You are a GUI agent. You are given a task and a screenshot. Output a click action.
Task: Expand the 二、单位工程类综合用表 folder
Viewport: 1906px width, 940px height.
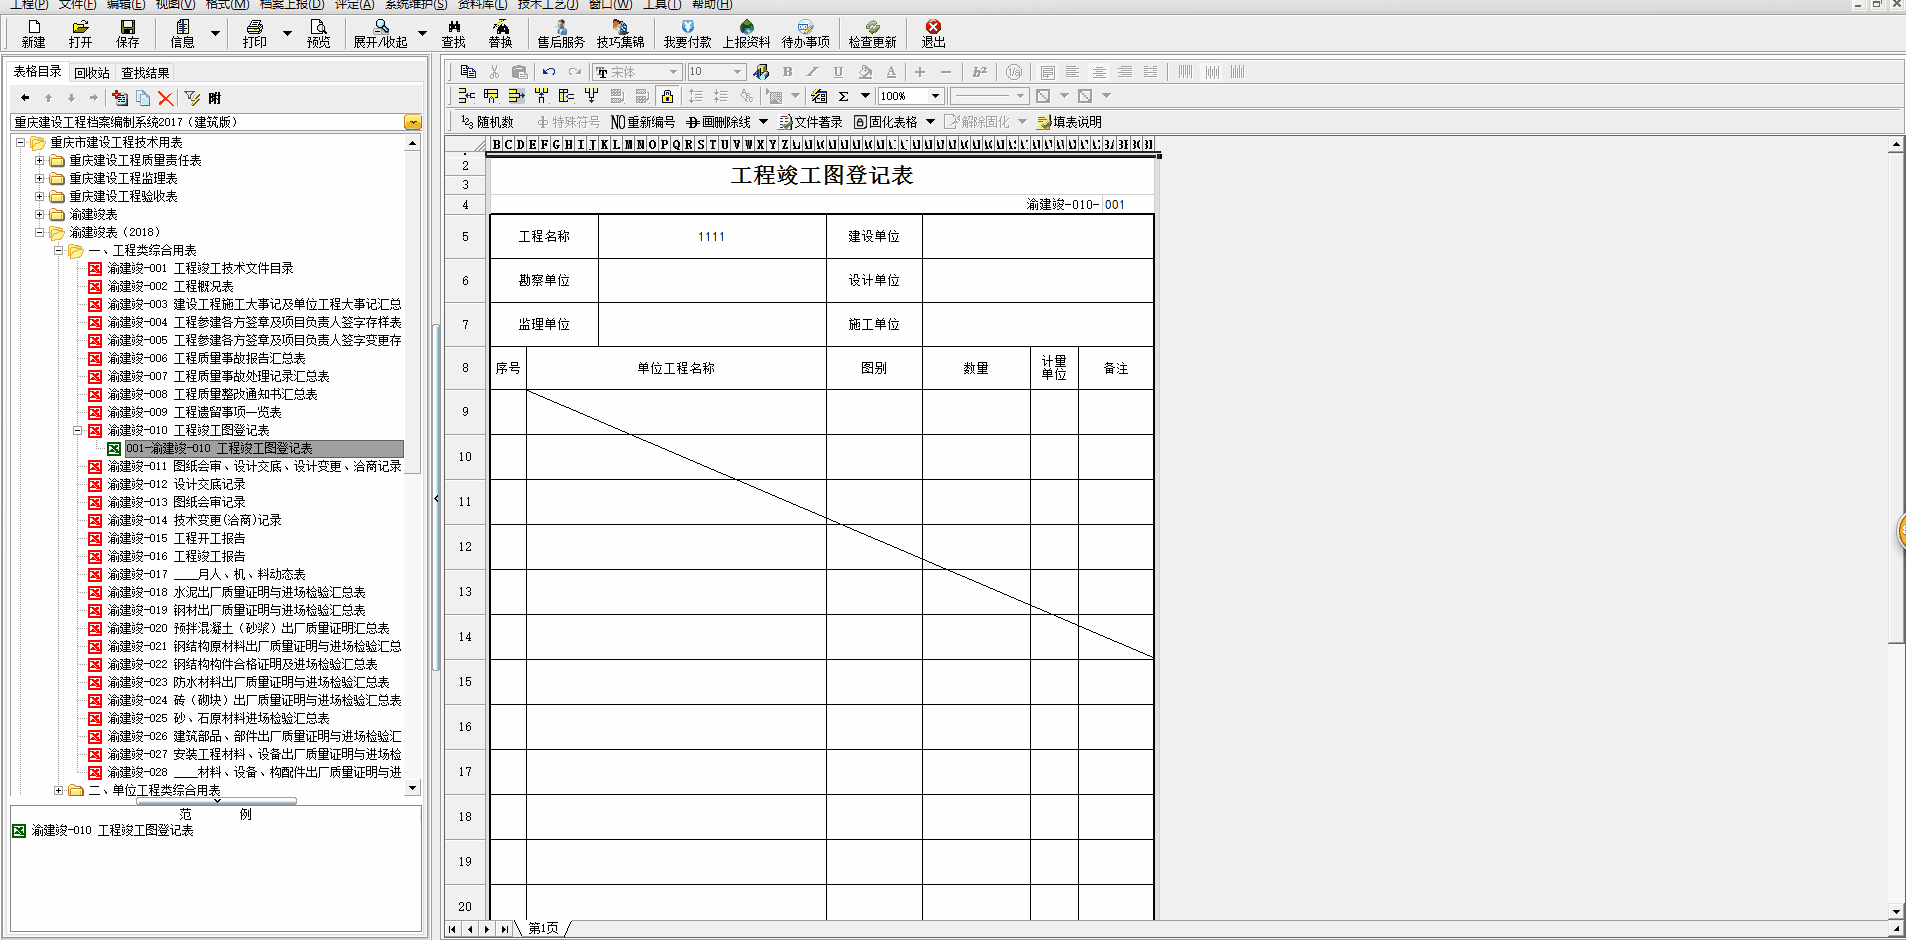pyautogui.click(x=59, y=790)
